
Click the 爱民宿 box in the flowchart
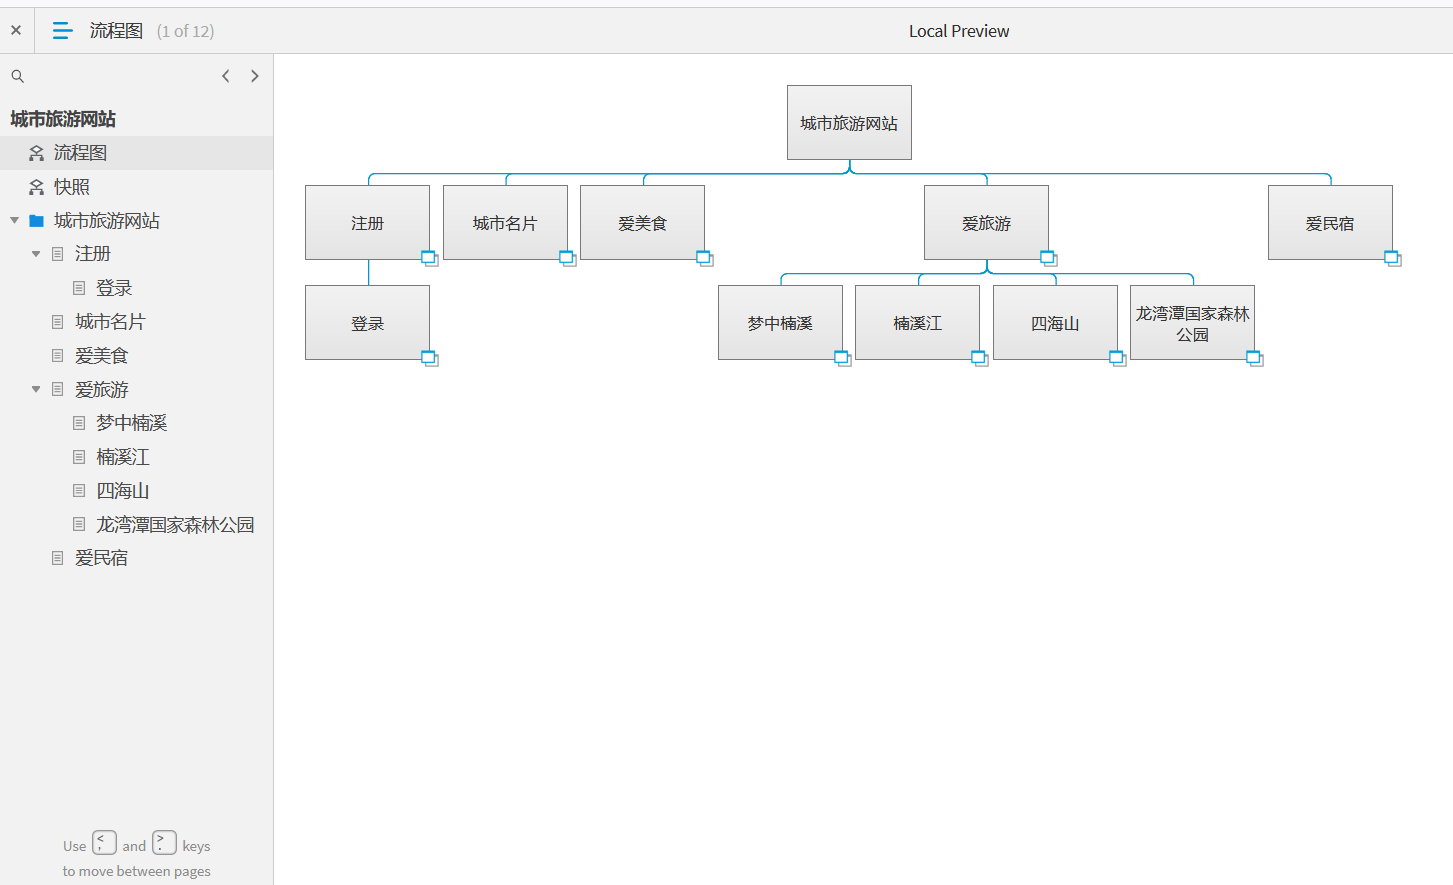(1330, 222)
